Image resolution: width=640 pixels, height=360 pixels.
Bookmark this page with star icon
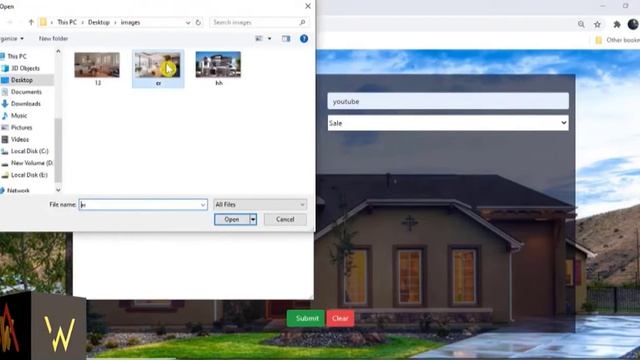(x=597, y=24)
